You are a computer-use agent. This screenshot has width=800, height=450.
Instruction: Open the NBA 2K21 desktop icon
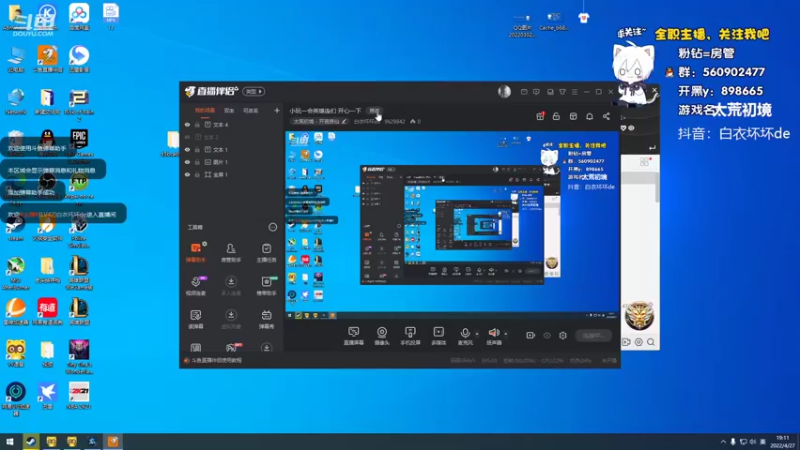point(79,395)
